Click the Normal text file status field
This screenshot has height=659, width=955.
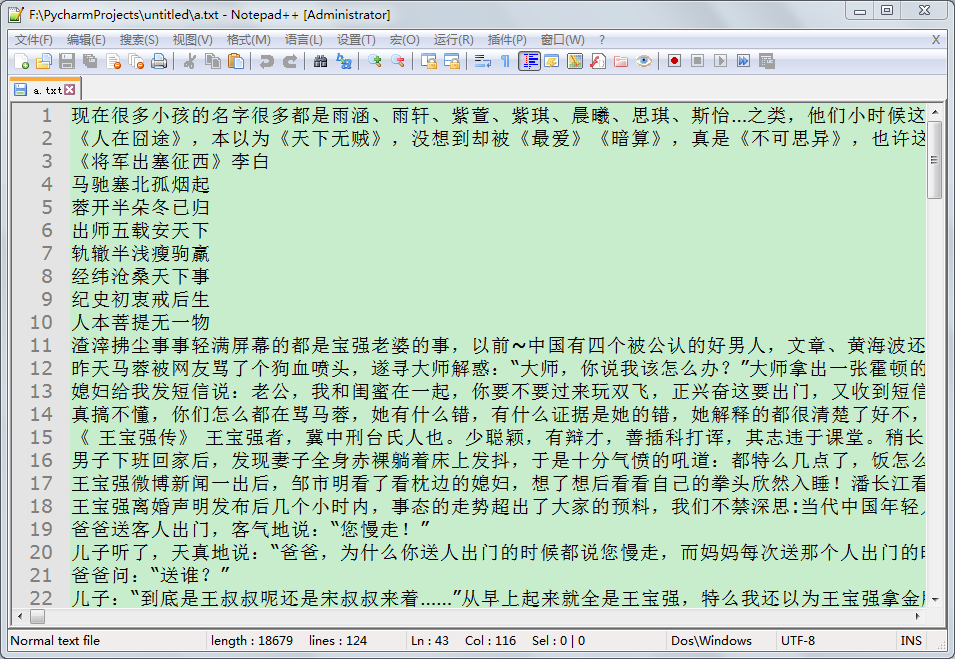(x=107, y=641)
